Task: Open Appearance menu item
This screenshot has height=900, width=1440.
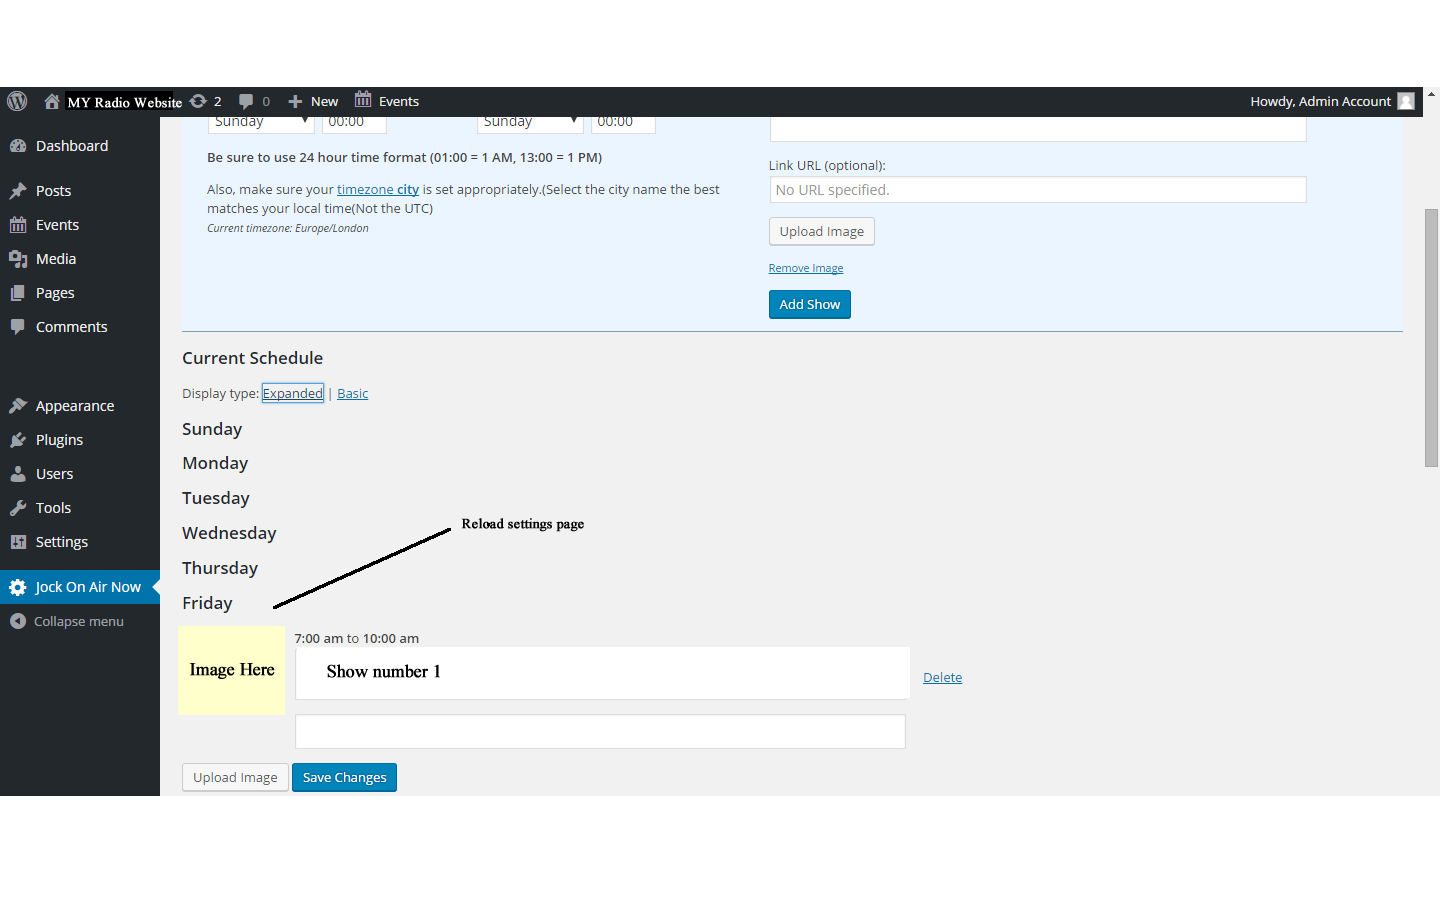Action: [x=75, y=406]
